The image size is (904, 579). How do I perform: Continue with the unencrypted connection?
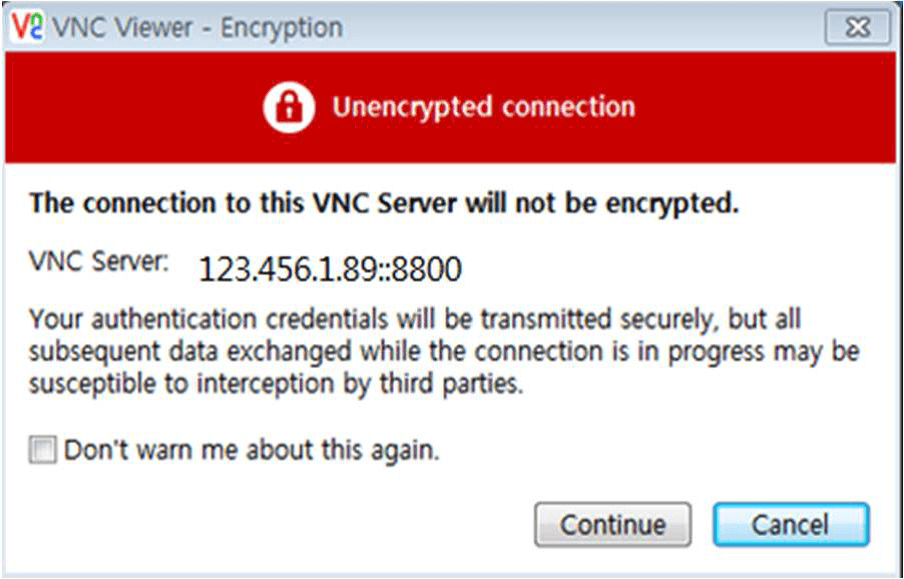(613, 525)
